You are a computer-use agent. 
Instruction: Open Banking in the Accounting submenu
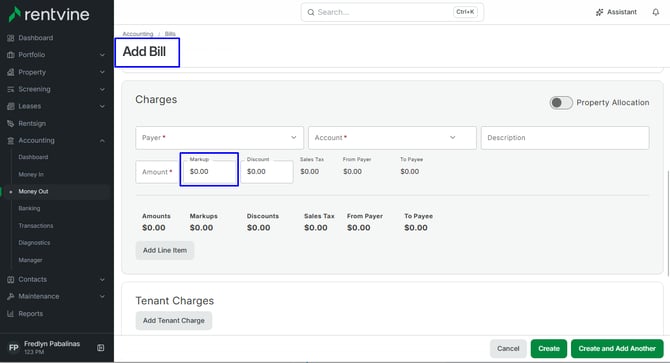coord(29,208)
